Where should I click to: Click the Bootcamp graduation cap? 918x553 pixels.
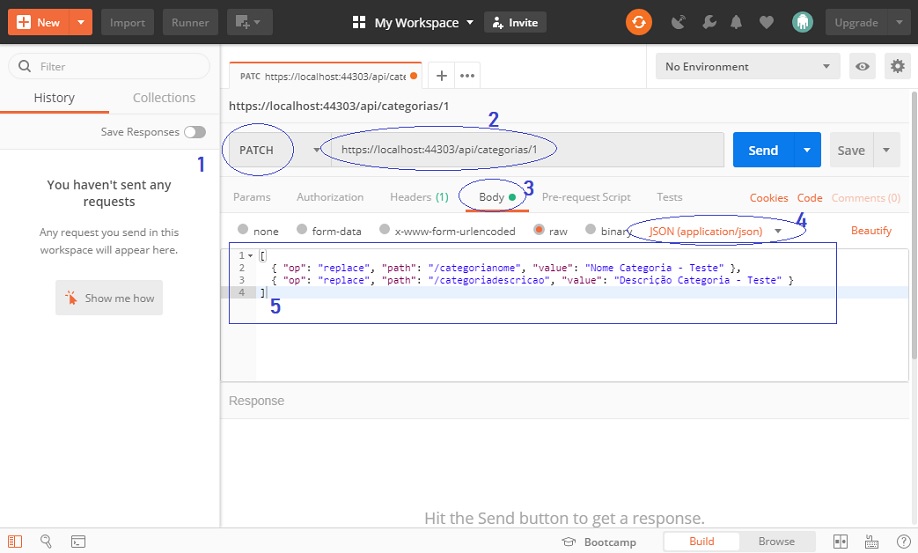(x=568, y=542)
